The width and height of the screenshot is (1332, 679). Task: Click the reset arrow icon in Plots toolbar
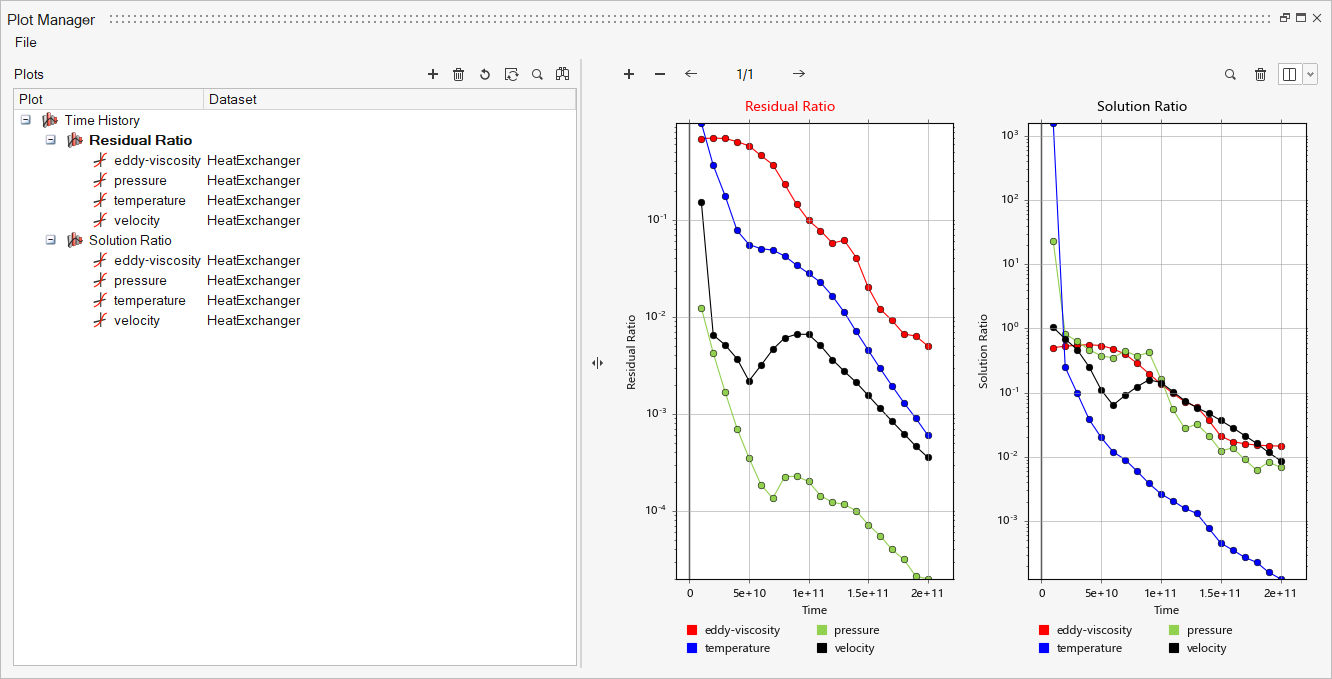coord(485,74)
